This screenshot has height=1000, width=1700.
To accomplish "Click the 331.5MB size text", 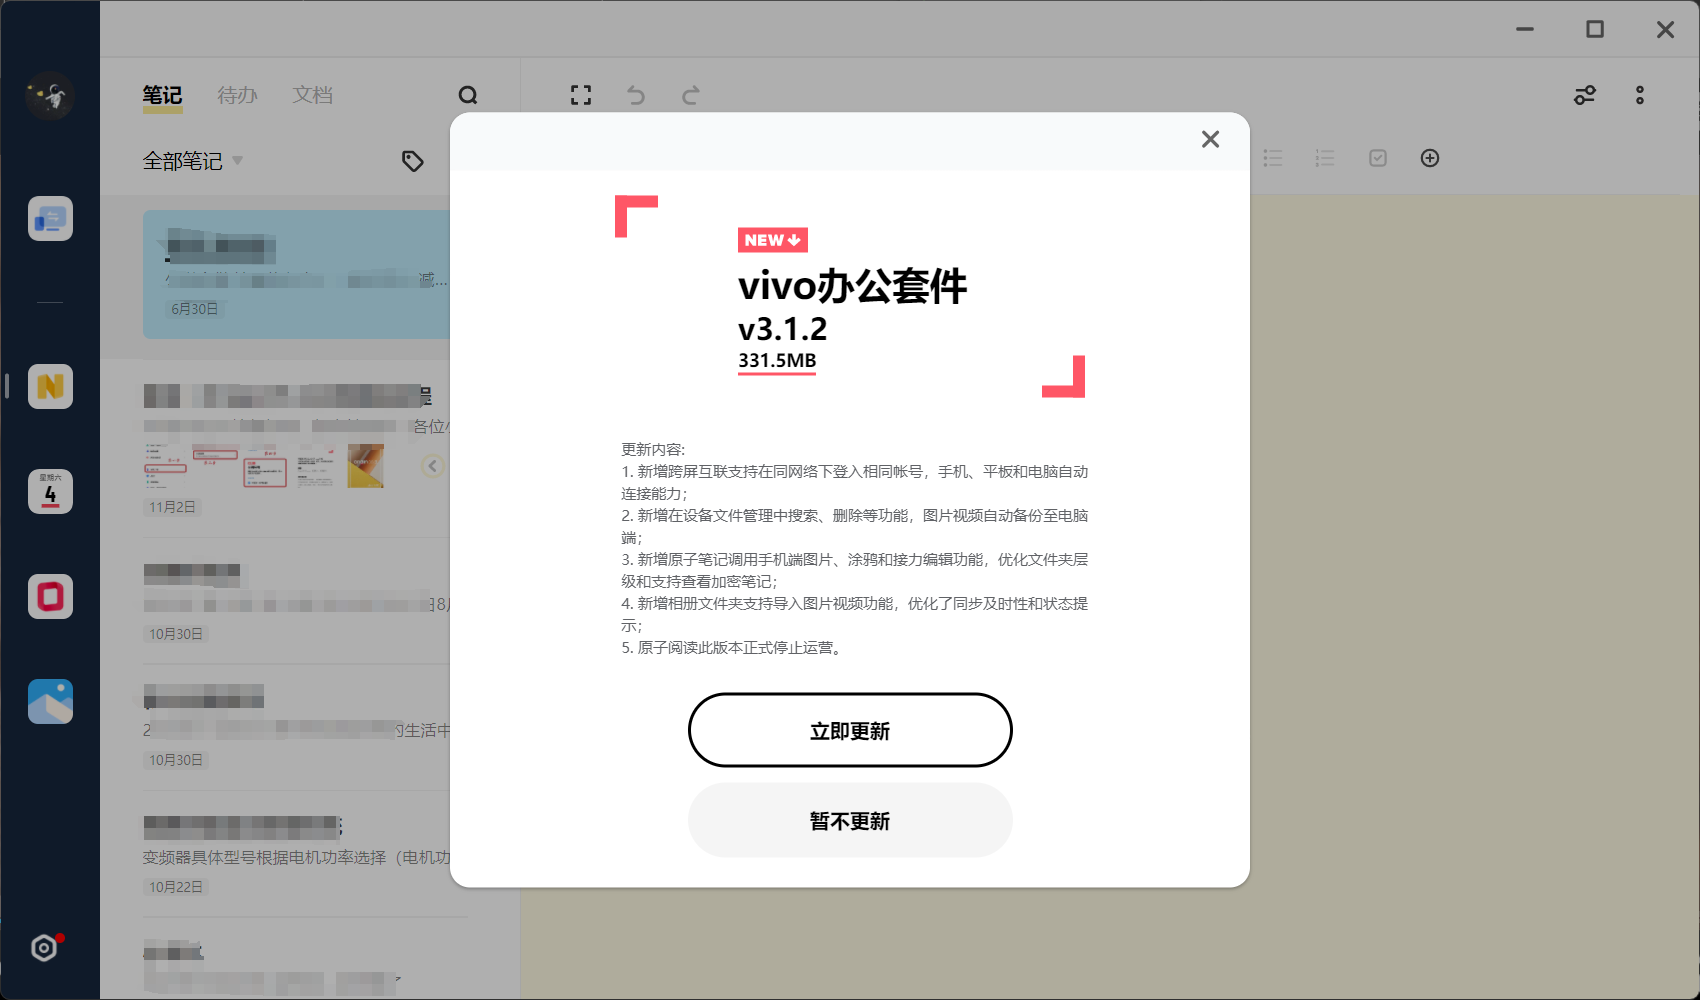I will pos(777,361).
